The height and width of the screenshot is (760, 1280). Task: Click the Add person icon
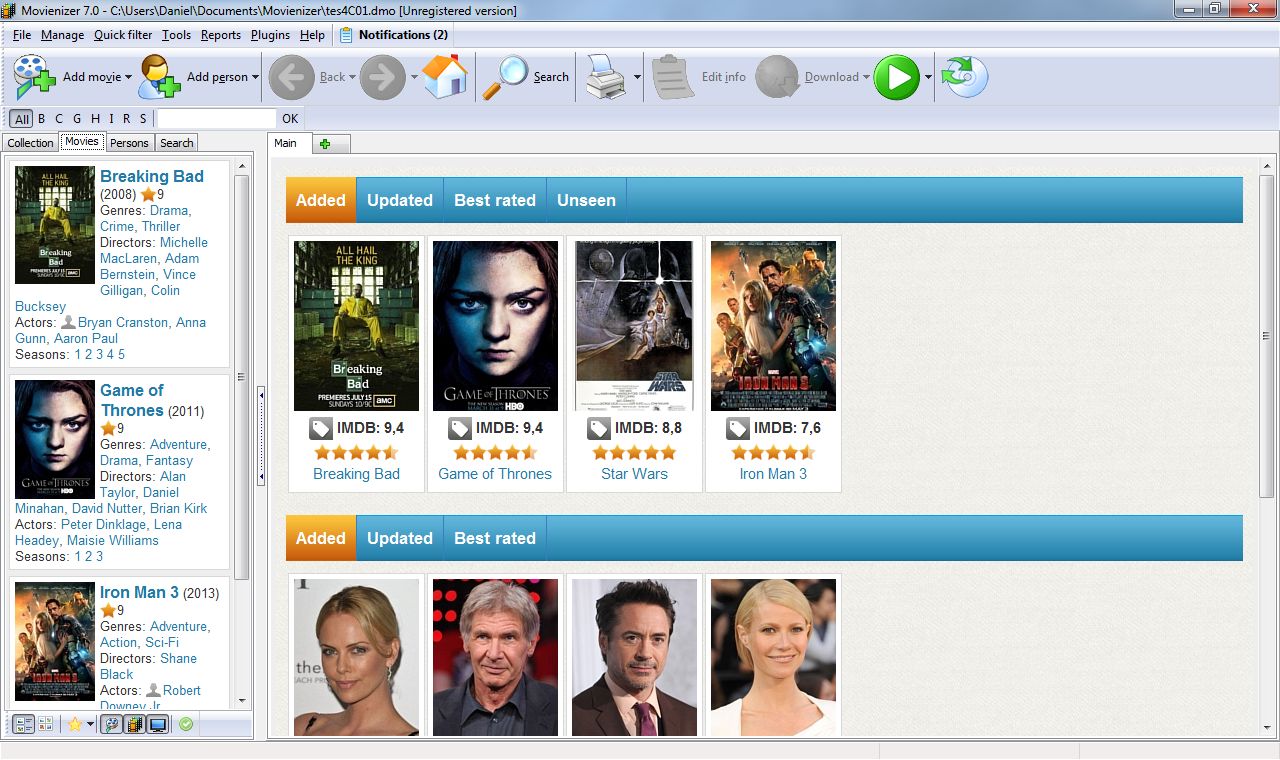tap(159, 77)
